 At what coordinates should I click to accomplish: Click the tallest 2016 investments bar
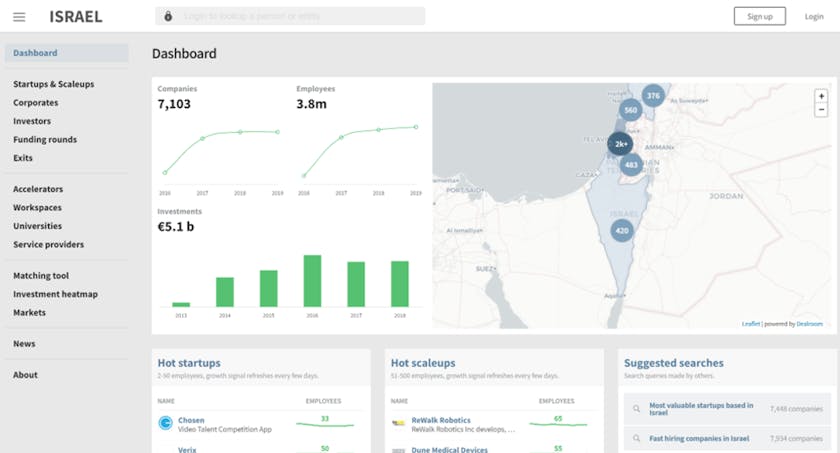coord(312,281)
